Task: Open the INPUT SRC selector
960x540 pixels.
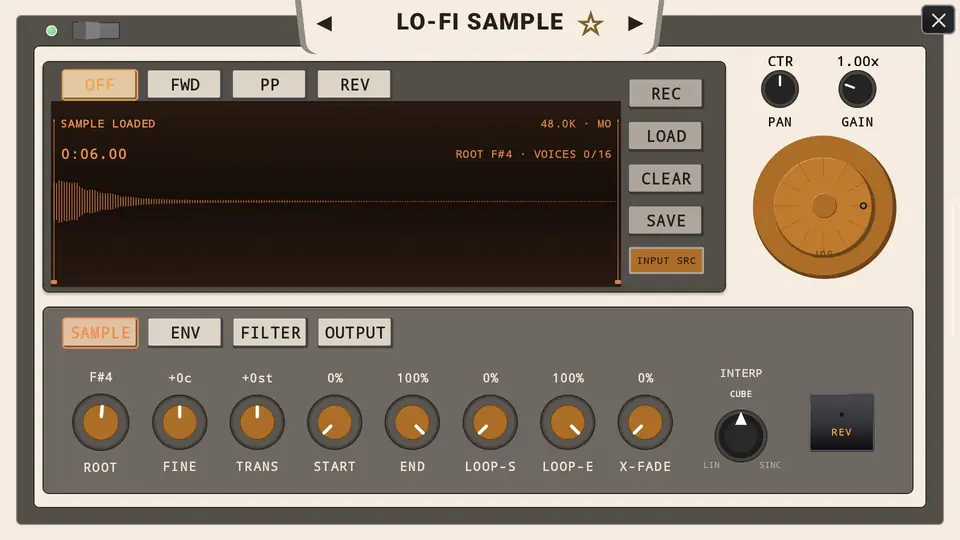Action: (x=666, y=260)
